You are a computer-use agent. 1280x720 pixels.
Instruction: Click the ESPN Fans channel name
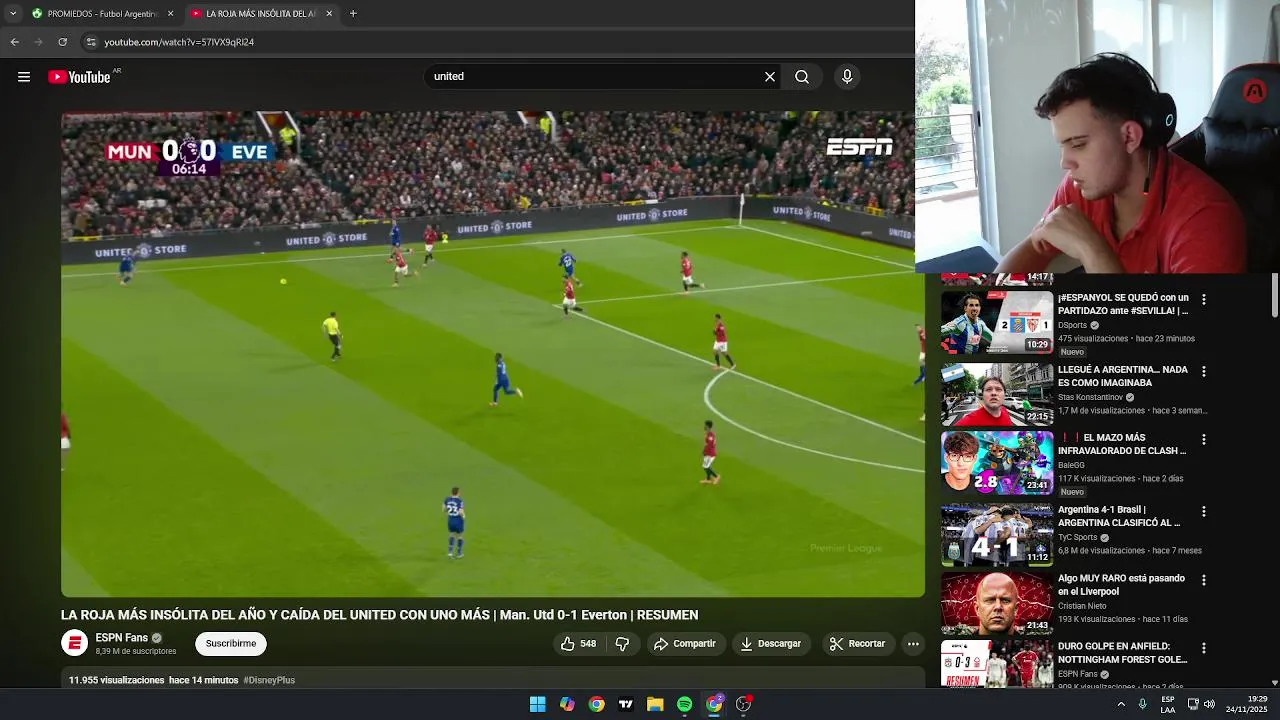pyautogui.click(x=122, y=638)
